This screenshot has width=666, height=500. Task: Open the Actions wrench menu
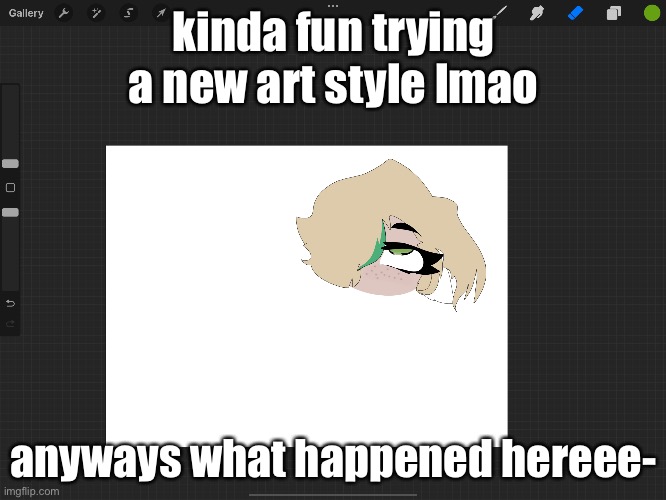(64, 13)
